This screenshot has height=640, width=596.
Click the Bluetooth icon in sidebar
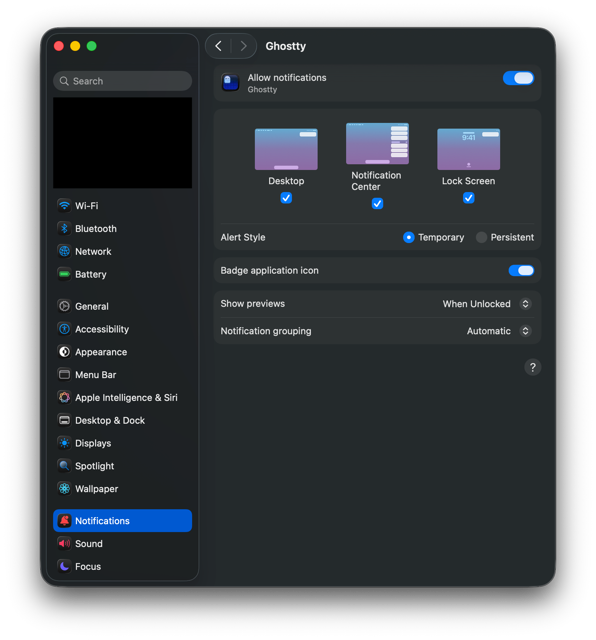[x=64, y=228]
